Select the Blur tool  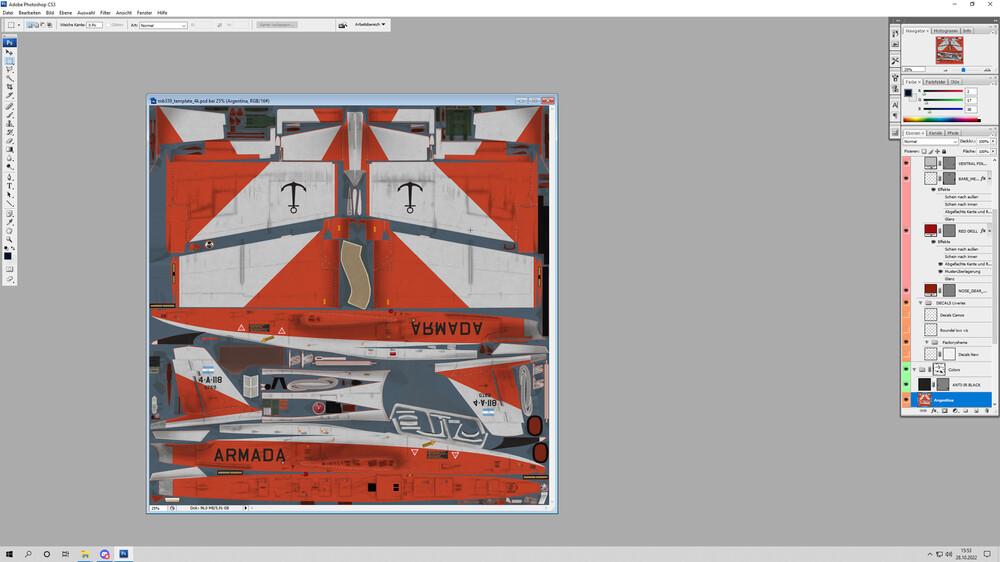[x=9, y=158]
